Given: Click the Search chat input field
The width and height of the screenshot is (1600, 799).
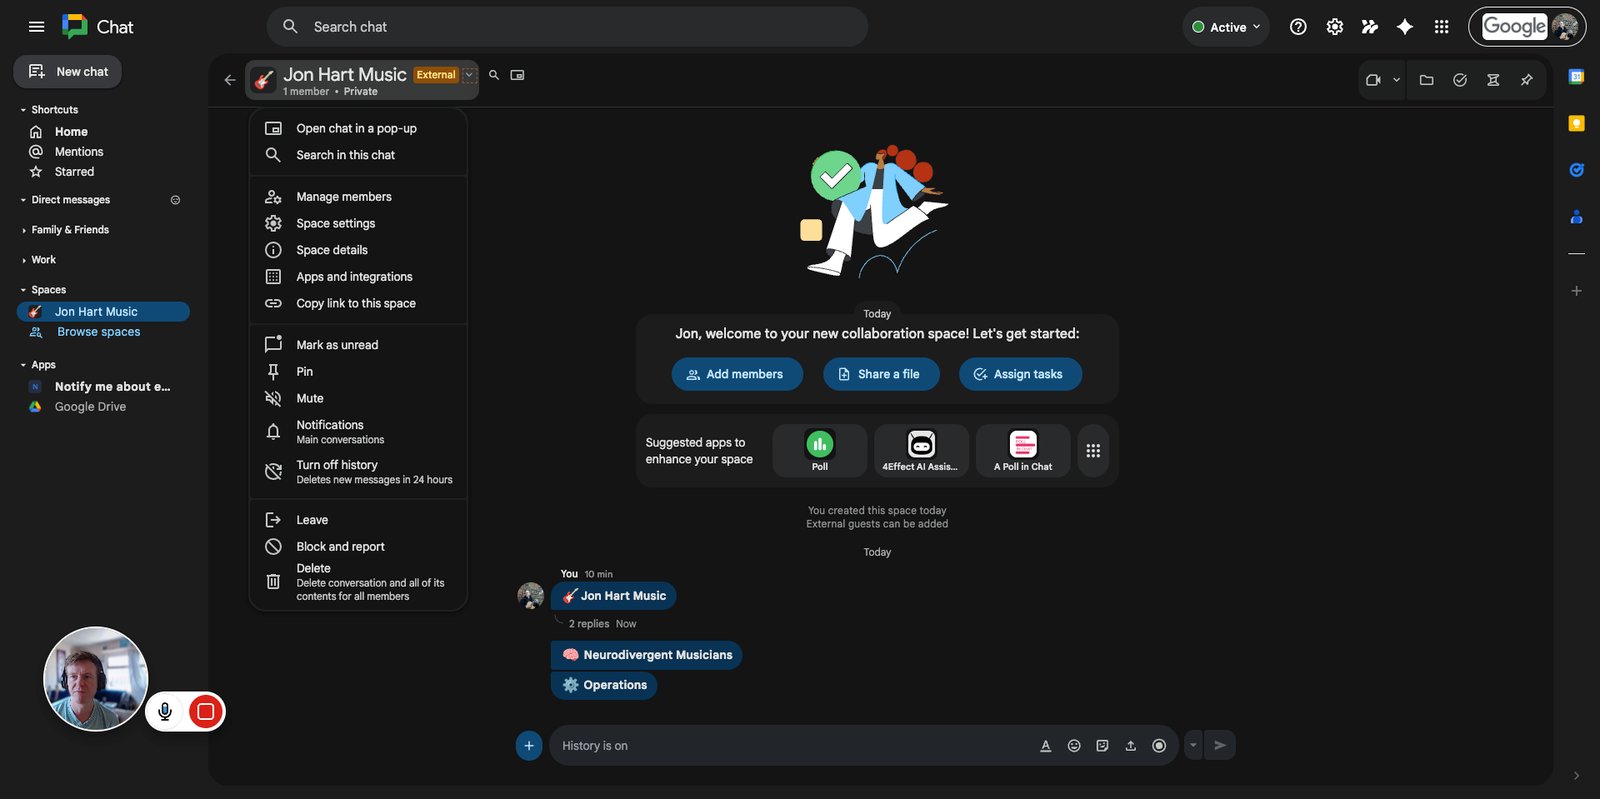Looking at the screenshot, I should pyautogui.click(x=567, y=27).
